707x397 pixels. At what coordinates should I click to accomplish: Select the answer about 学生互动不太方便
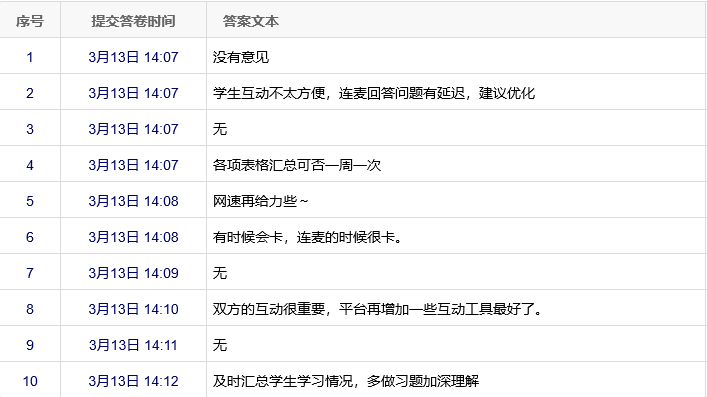pos(374,93)
